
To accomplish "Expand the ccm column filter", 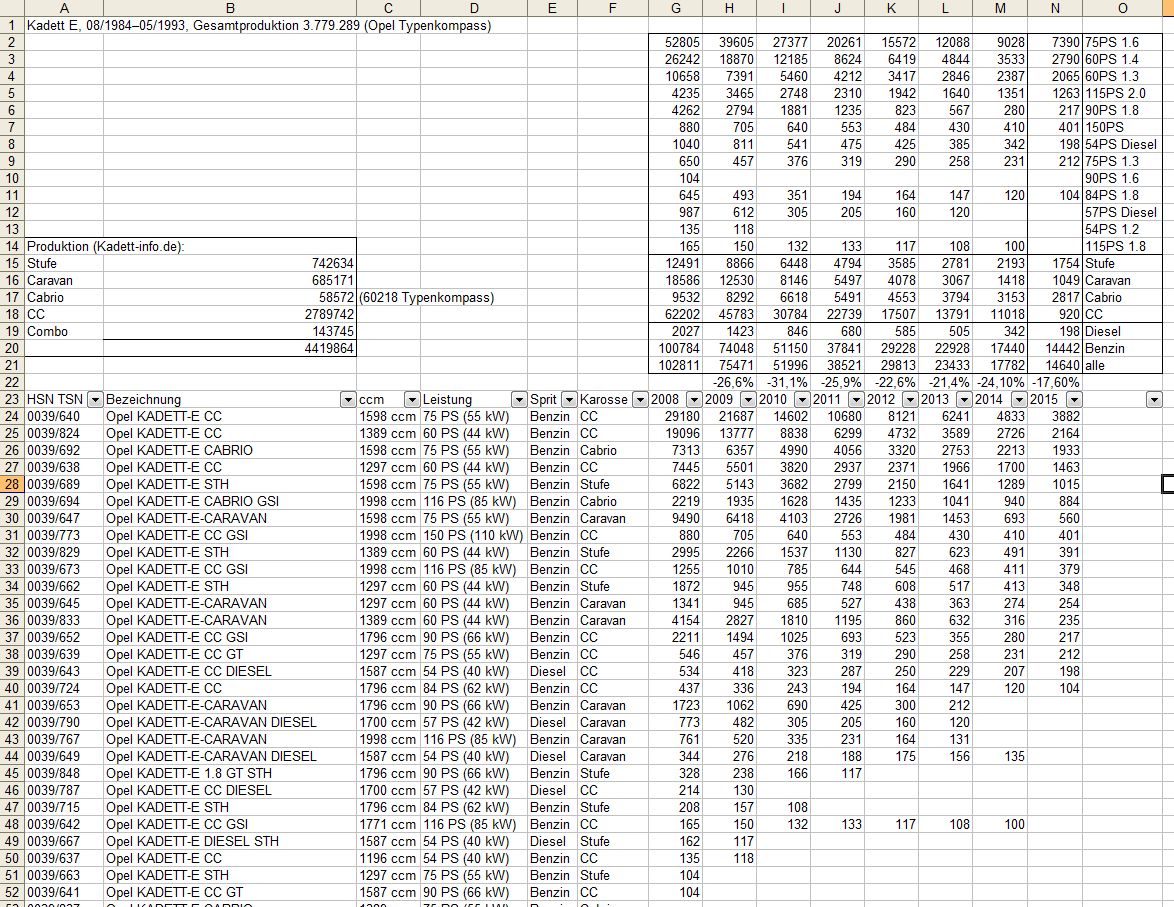I will click(x=411, y=399).
